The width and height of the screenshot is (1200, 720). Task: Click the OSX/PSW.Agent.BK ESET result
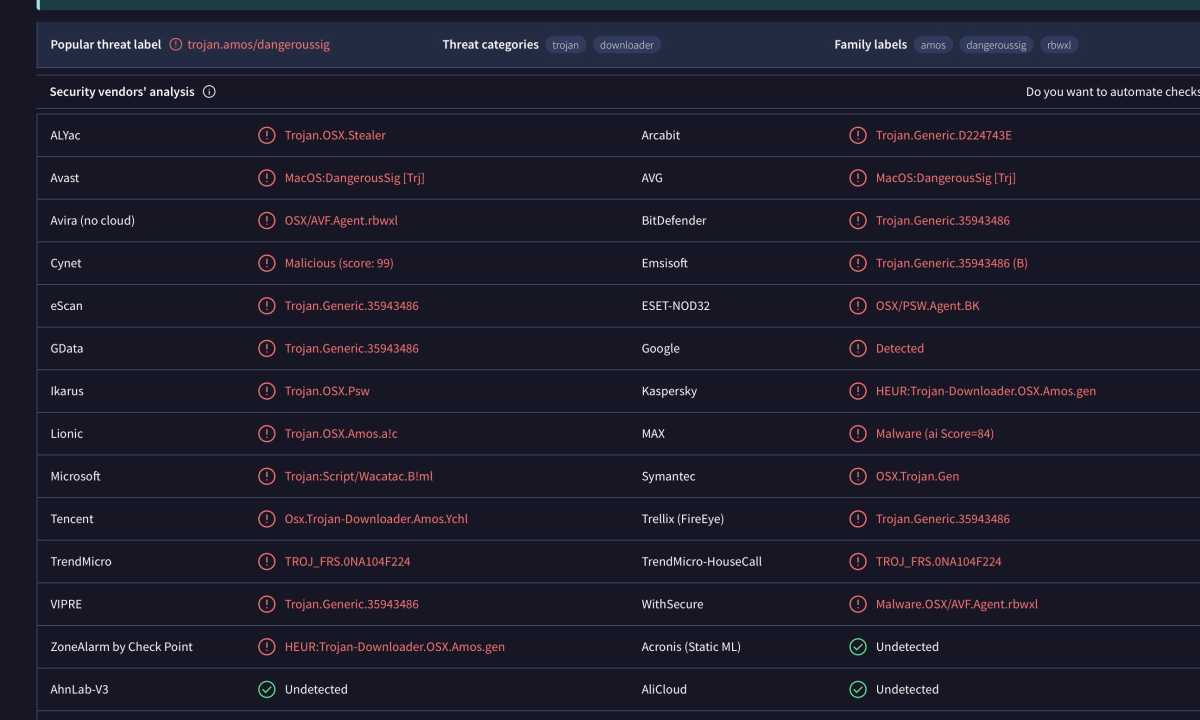928,306
